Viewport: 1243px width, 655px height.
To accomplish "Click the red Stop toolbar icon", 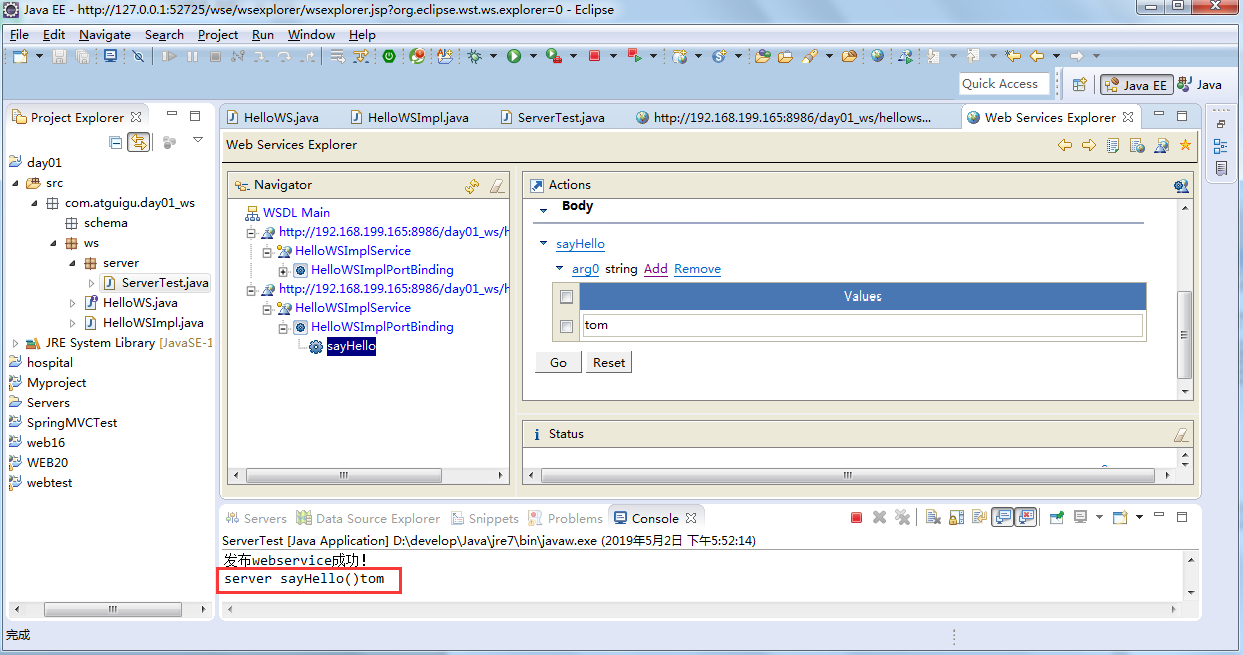I will pyautogui.click(x=595, y=56).
